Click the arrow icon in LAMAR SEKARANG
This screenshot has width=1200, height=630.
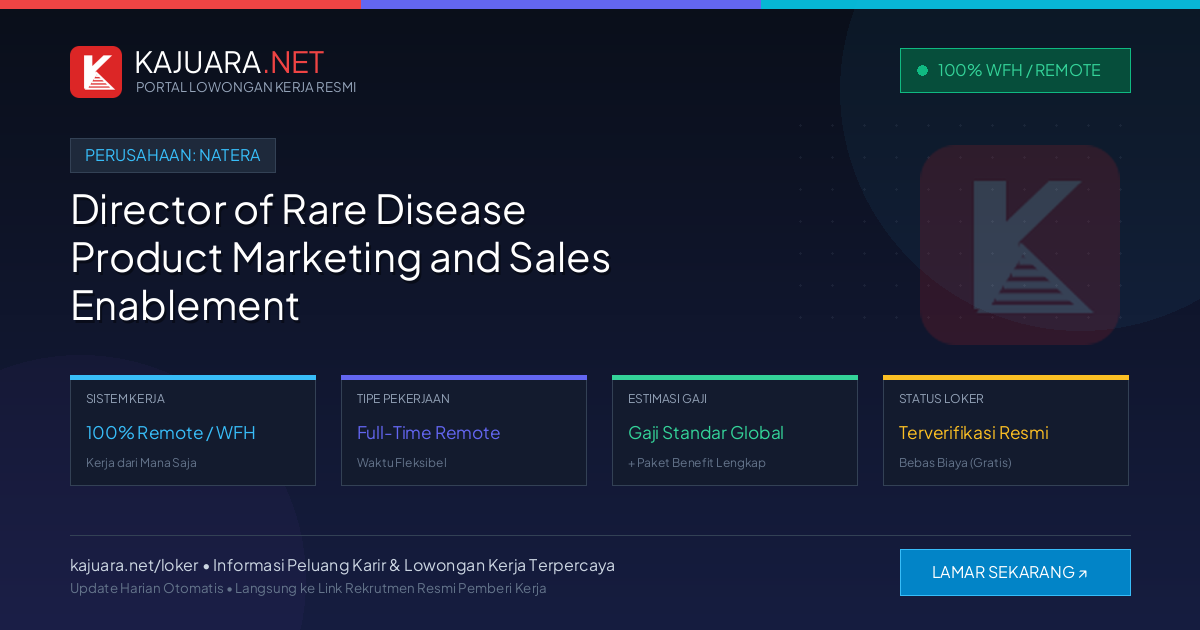tap(1082, 574)
